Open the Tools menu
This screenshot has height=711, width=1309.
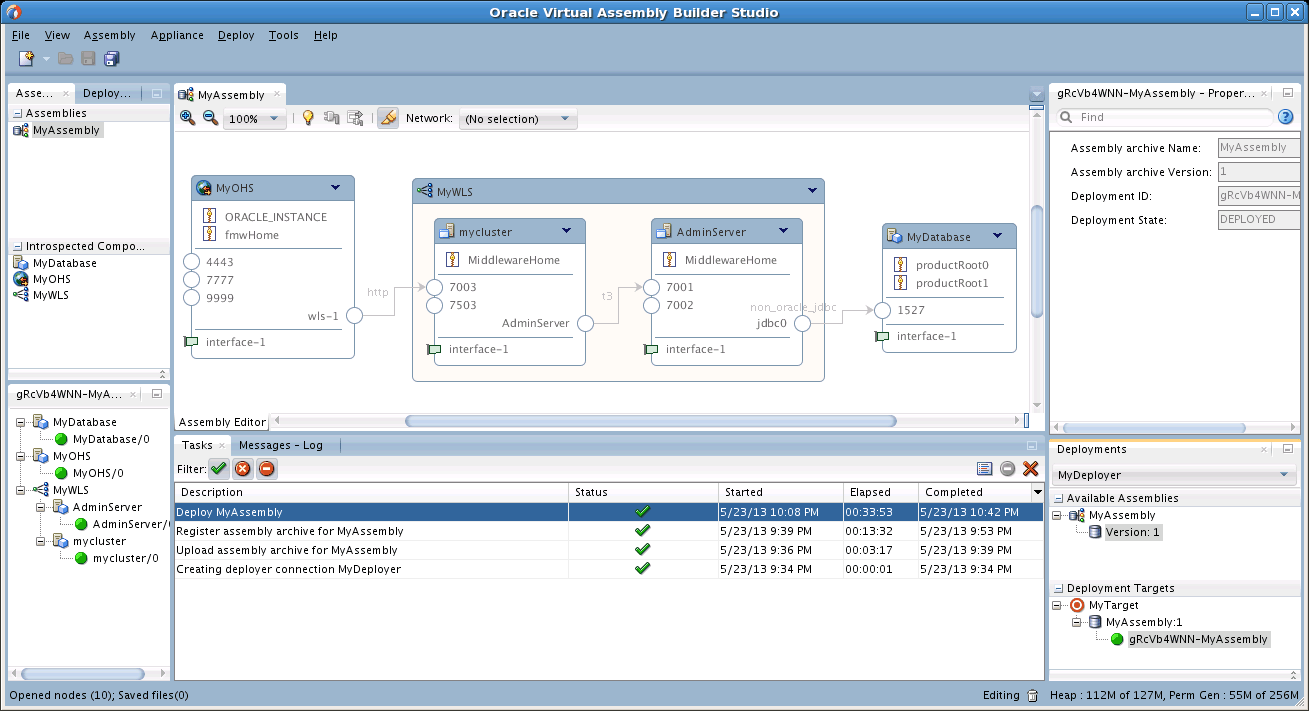[x=284, y=35]
